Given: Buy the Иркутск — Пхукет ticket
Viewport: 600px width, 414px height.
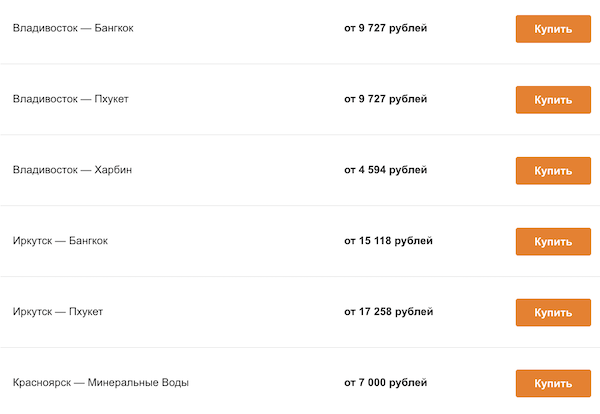Looking at the screenshot, I should click(x=553, y=313).
